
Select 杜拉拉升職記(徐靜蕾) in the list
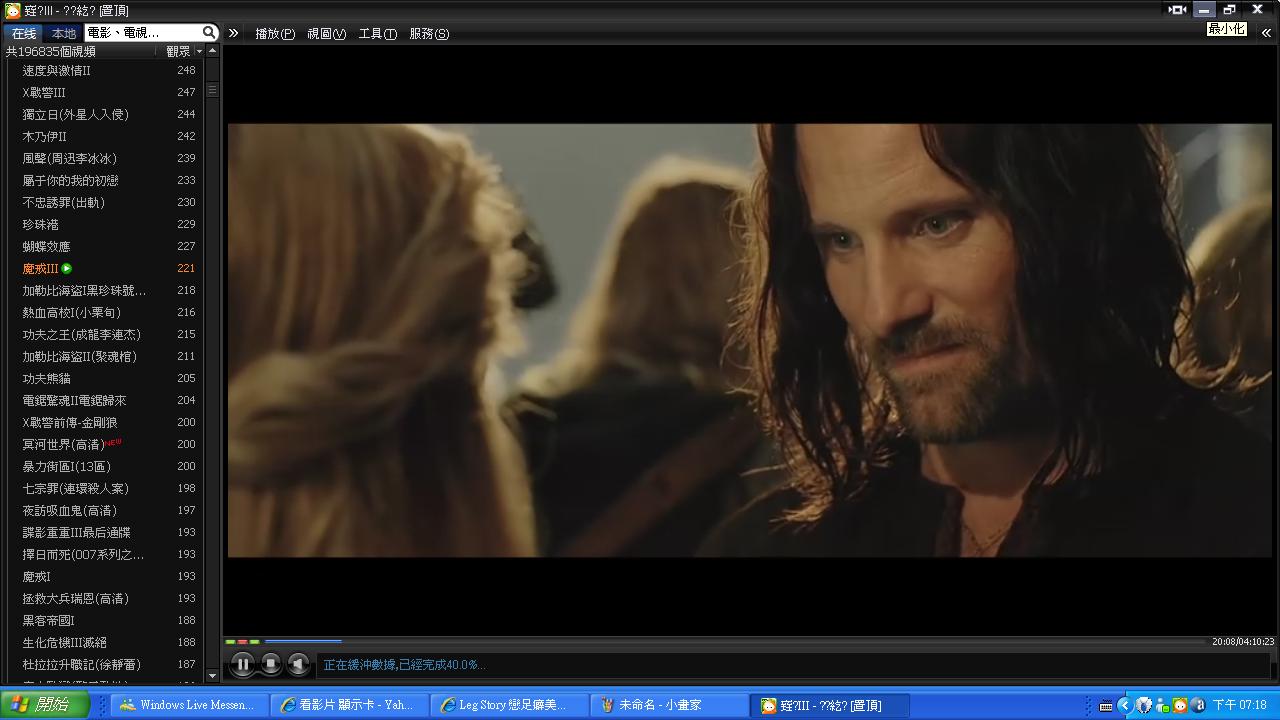point(82,665)
